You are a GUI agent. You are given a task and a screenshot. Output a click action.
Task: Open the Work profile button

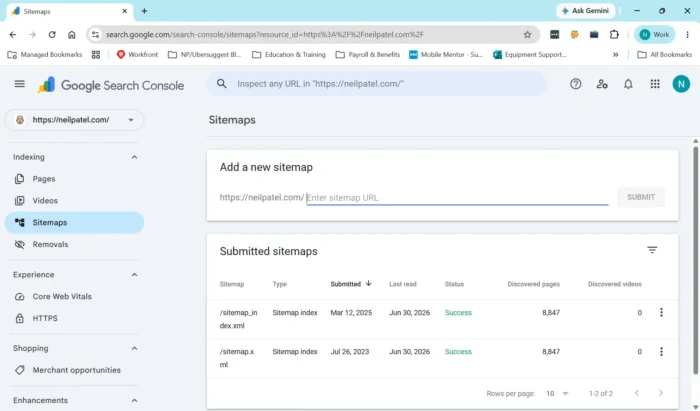[654, 34]
